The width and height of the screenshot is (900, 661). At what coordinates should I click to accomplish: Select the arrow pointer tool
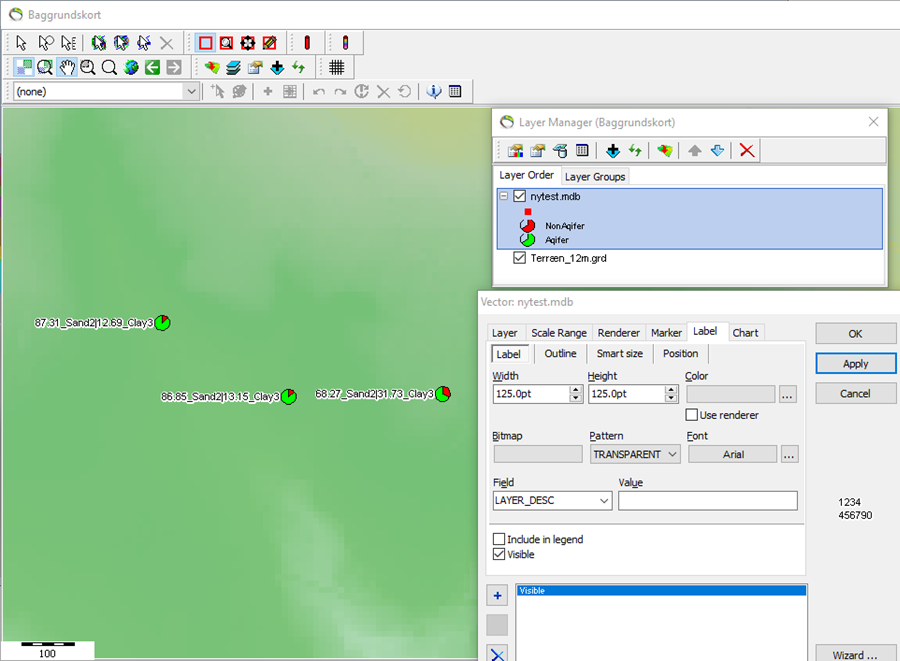click(x=21, y=43)
